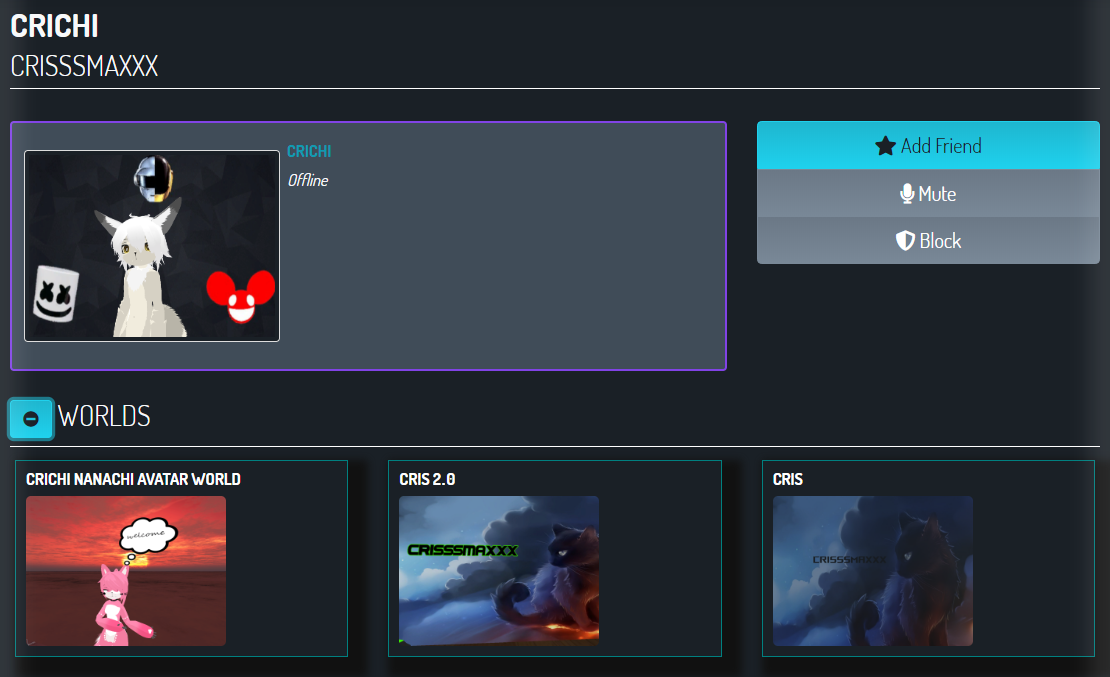Click the star icon on Add Friend
This screenshot has width=1110, height=677.
[885, 146]
